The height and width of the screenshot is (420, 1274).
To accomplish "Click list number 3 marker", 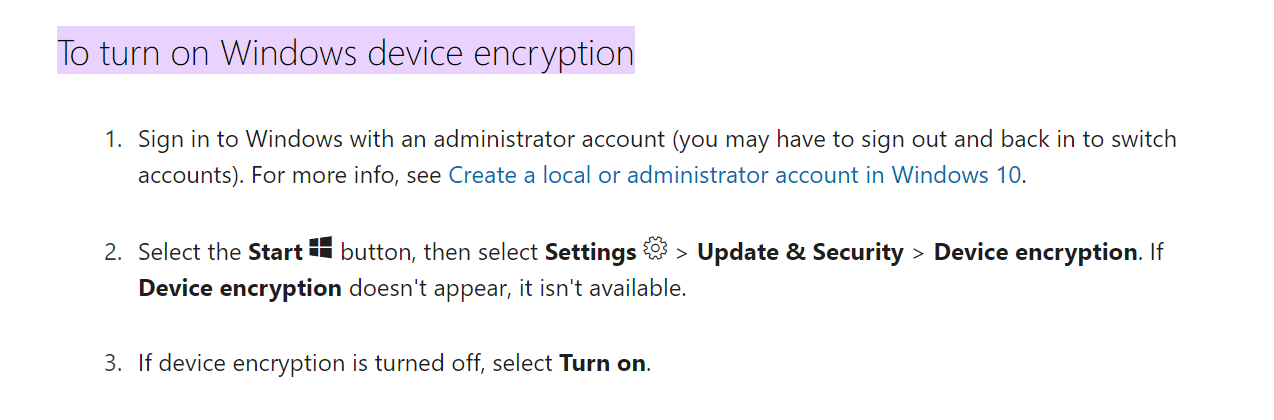I will click(113, 363).
